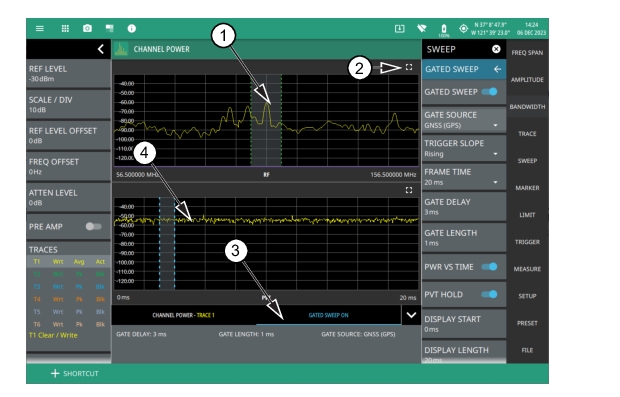Click the SHORTCUT add button
Image resolution: width=620 pixels, height=397 pixels.
click(75, 373)
